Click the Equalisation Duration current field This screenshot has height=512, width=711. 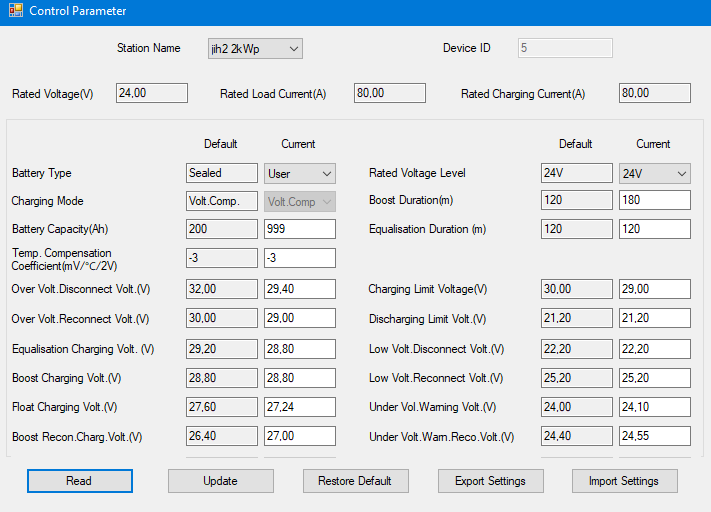click(654, 229)
